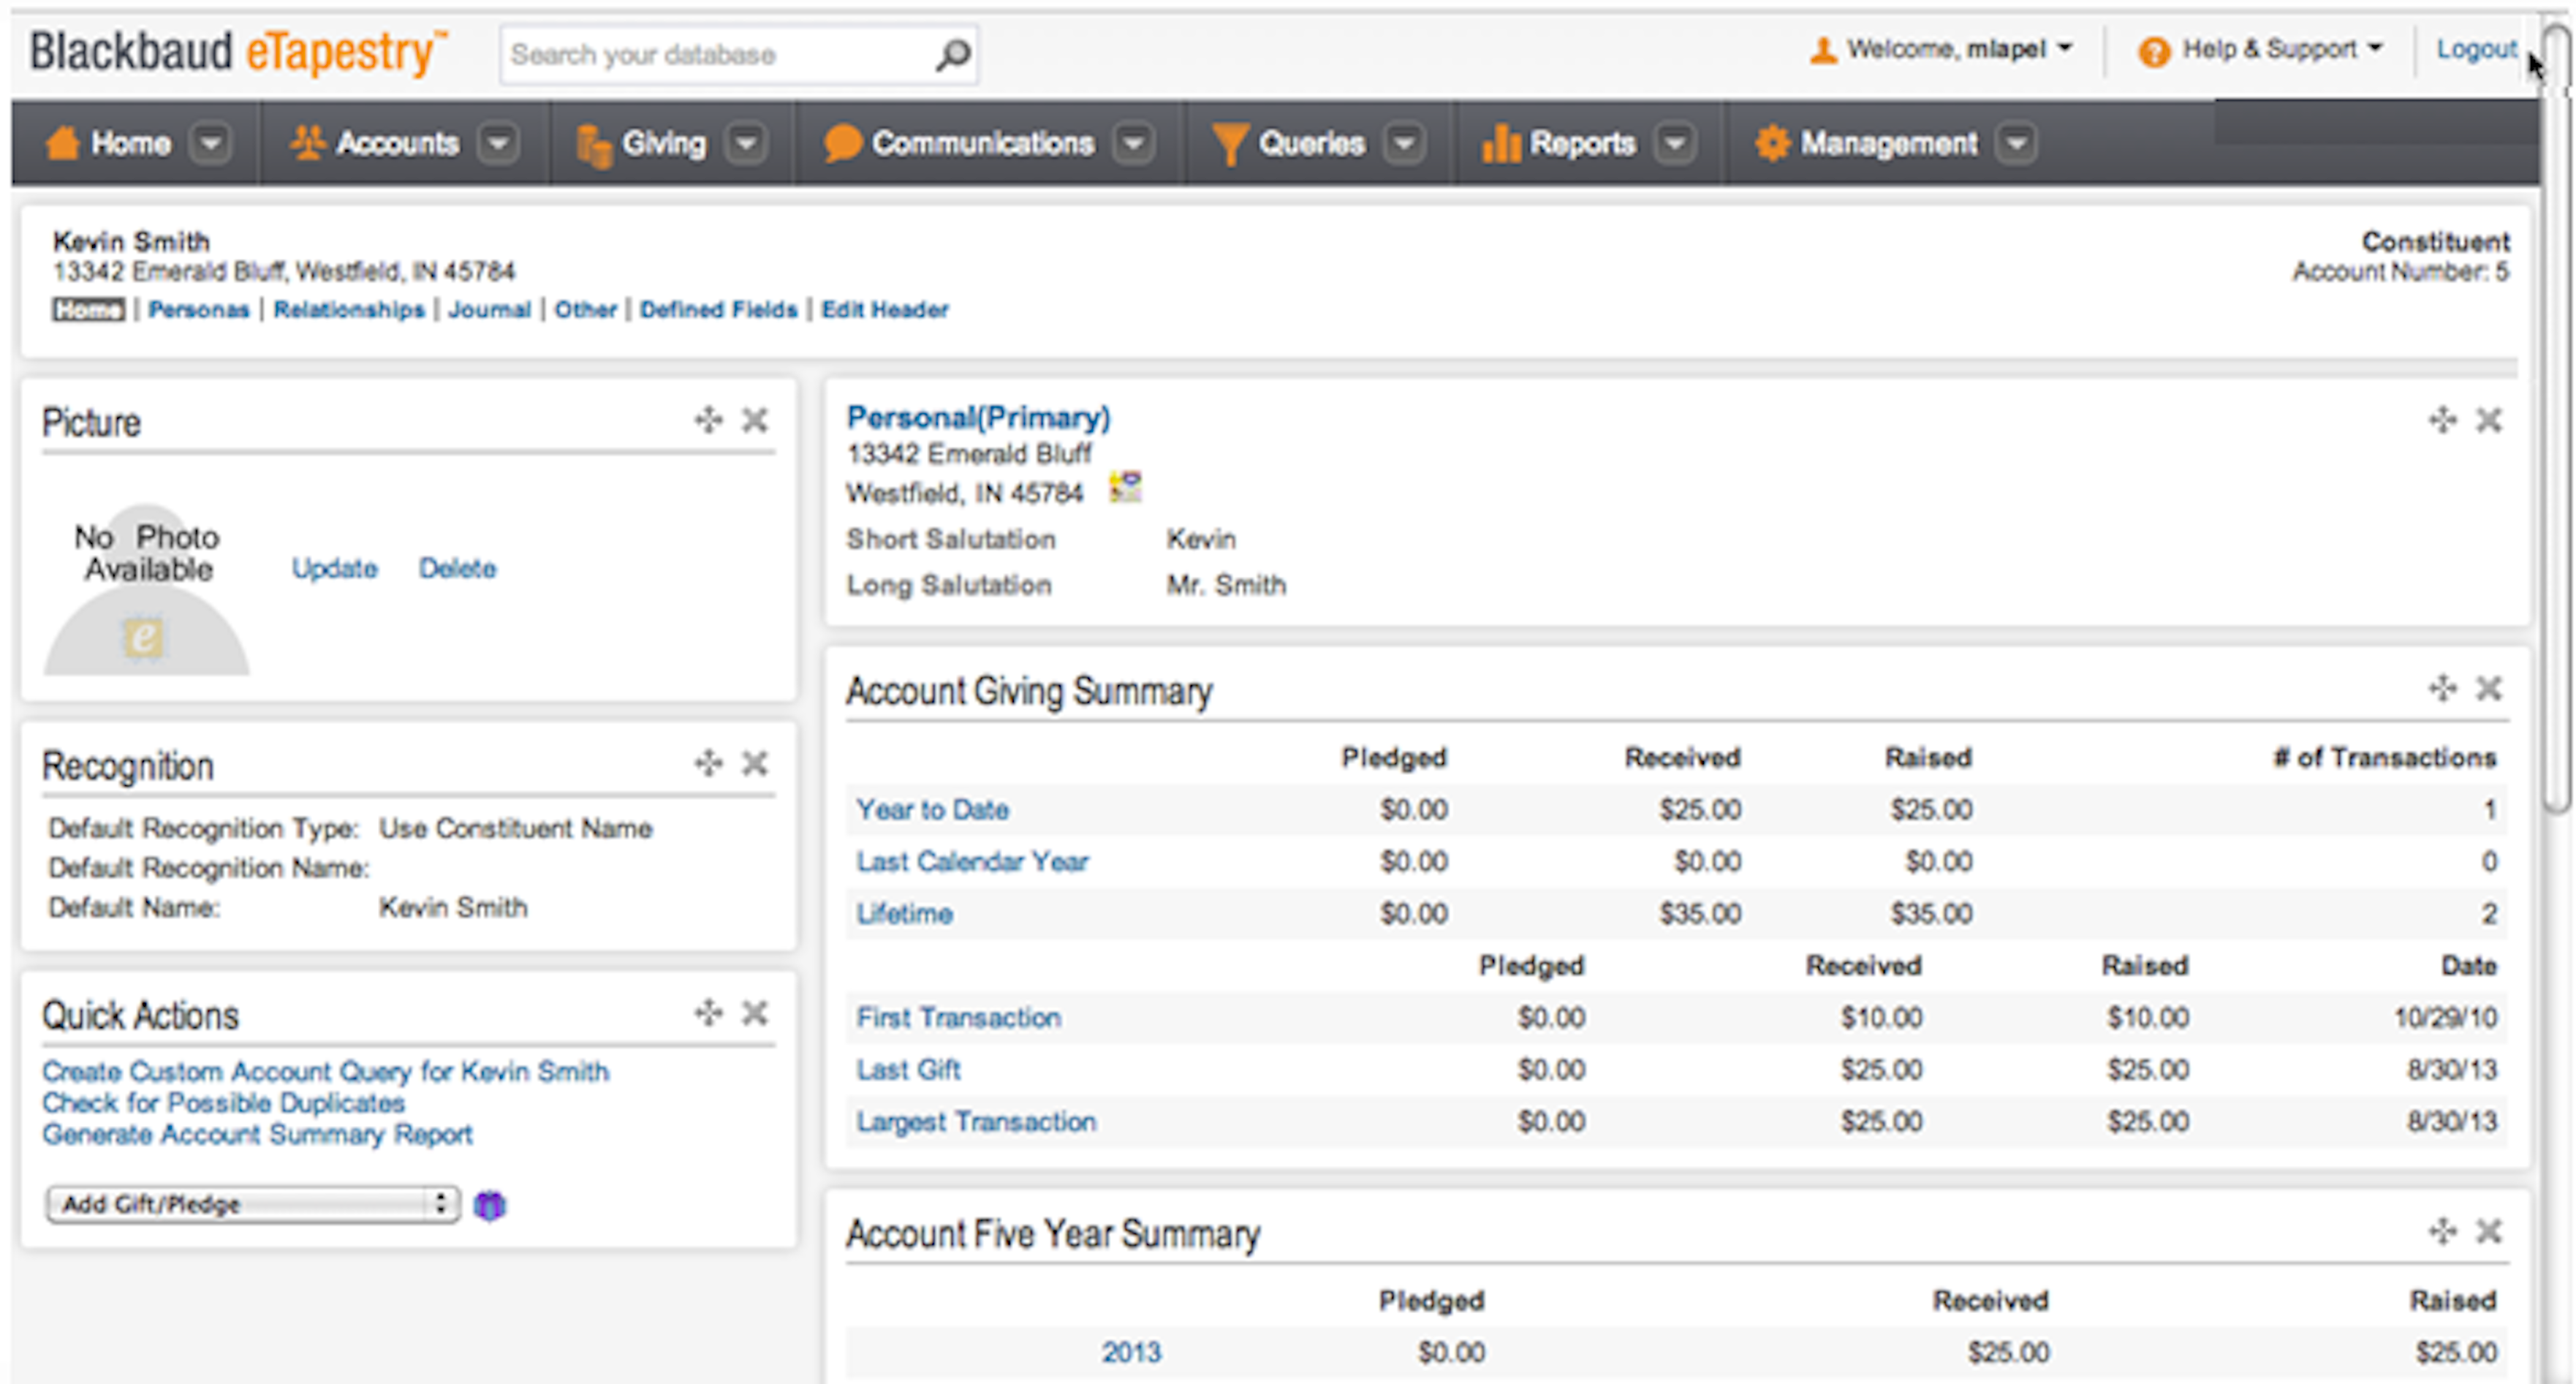Switch to the Relationships tab
Viewport: 2576px width, 1384px height.
pos(349,309)
